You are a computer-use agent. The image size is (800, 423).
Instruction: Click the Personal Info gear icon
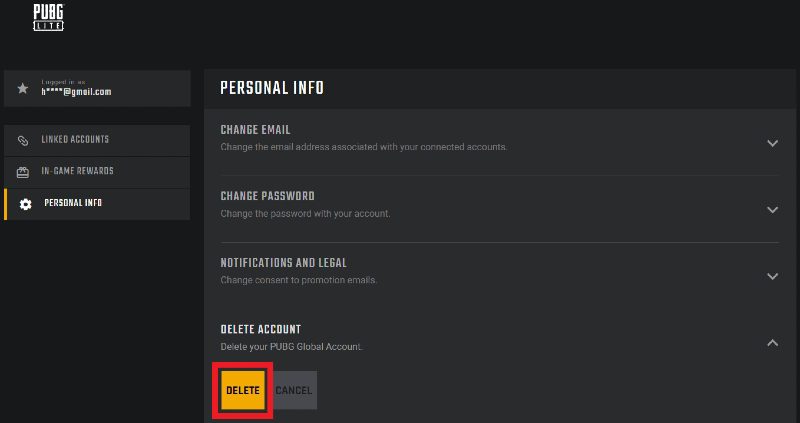25,204
